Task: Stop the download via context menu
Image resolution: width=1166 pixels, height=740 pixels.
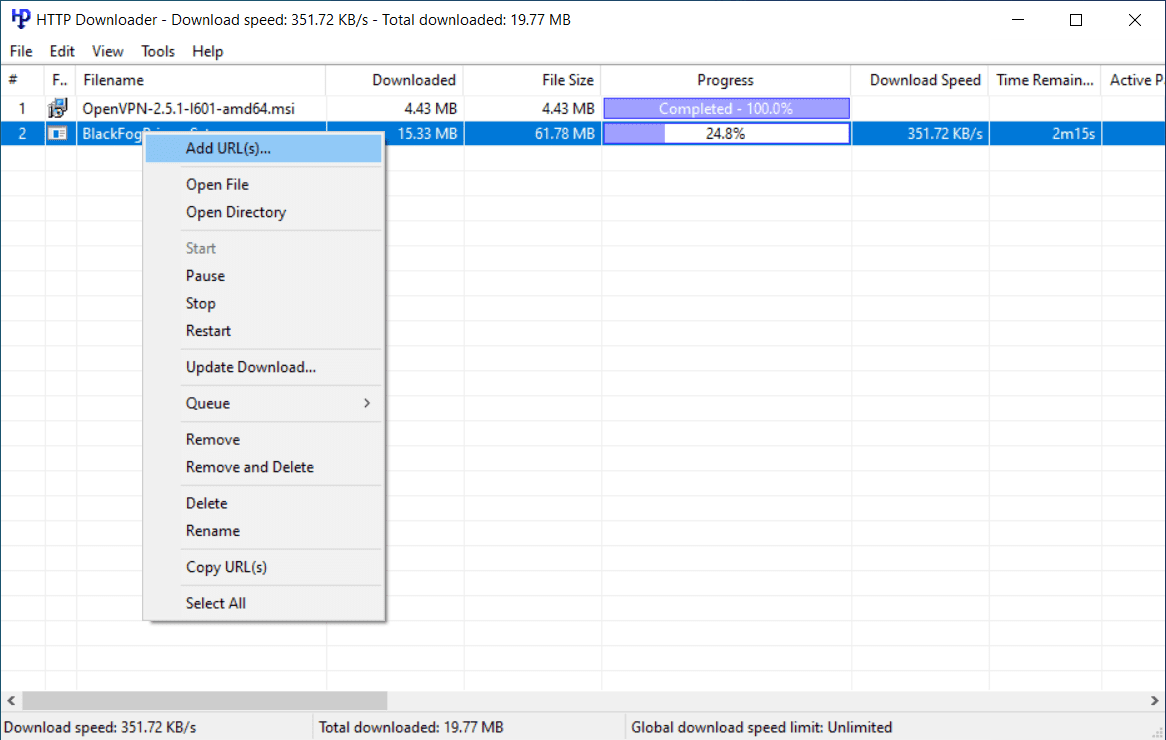Action: (264, 303)
